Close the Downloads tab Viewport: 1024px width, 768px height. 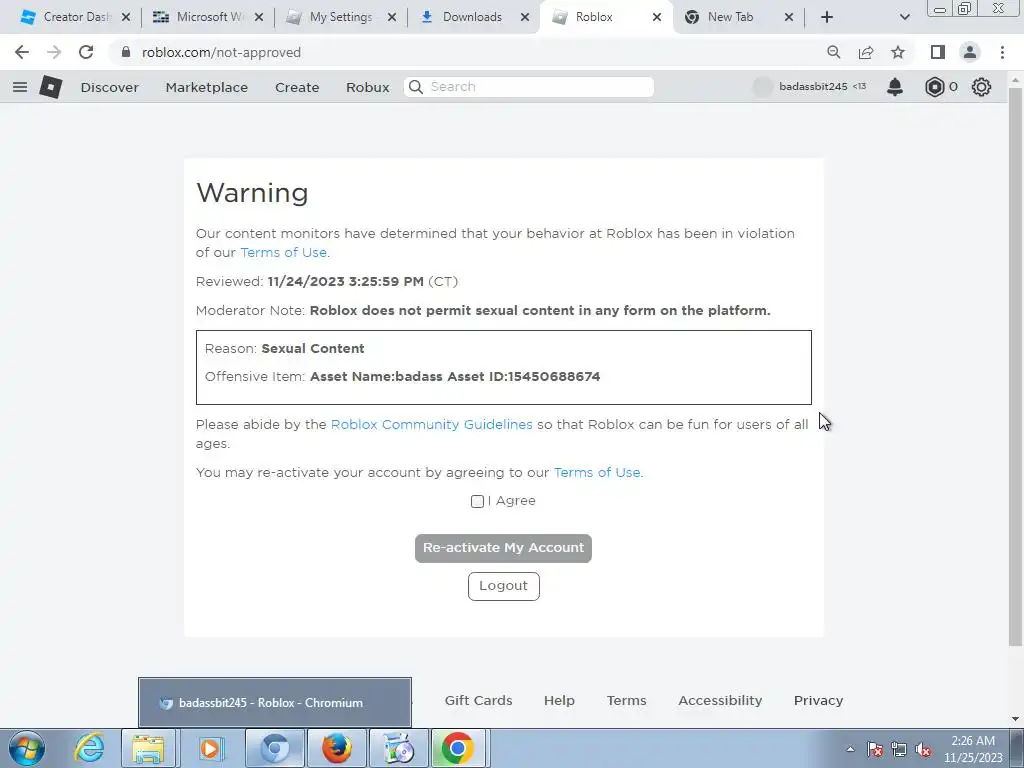[x=524, y=17]
